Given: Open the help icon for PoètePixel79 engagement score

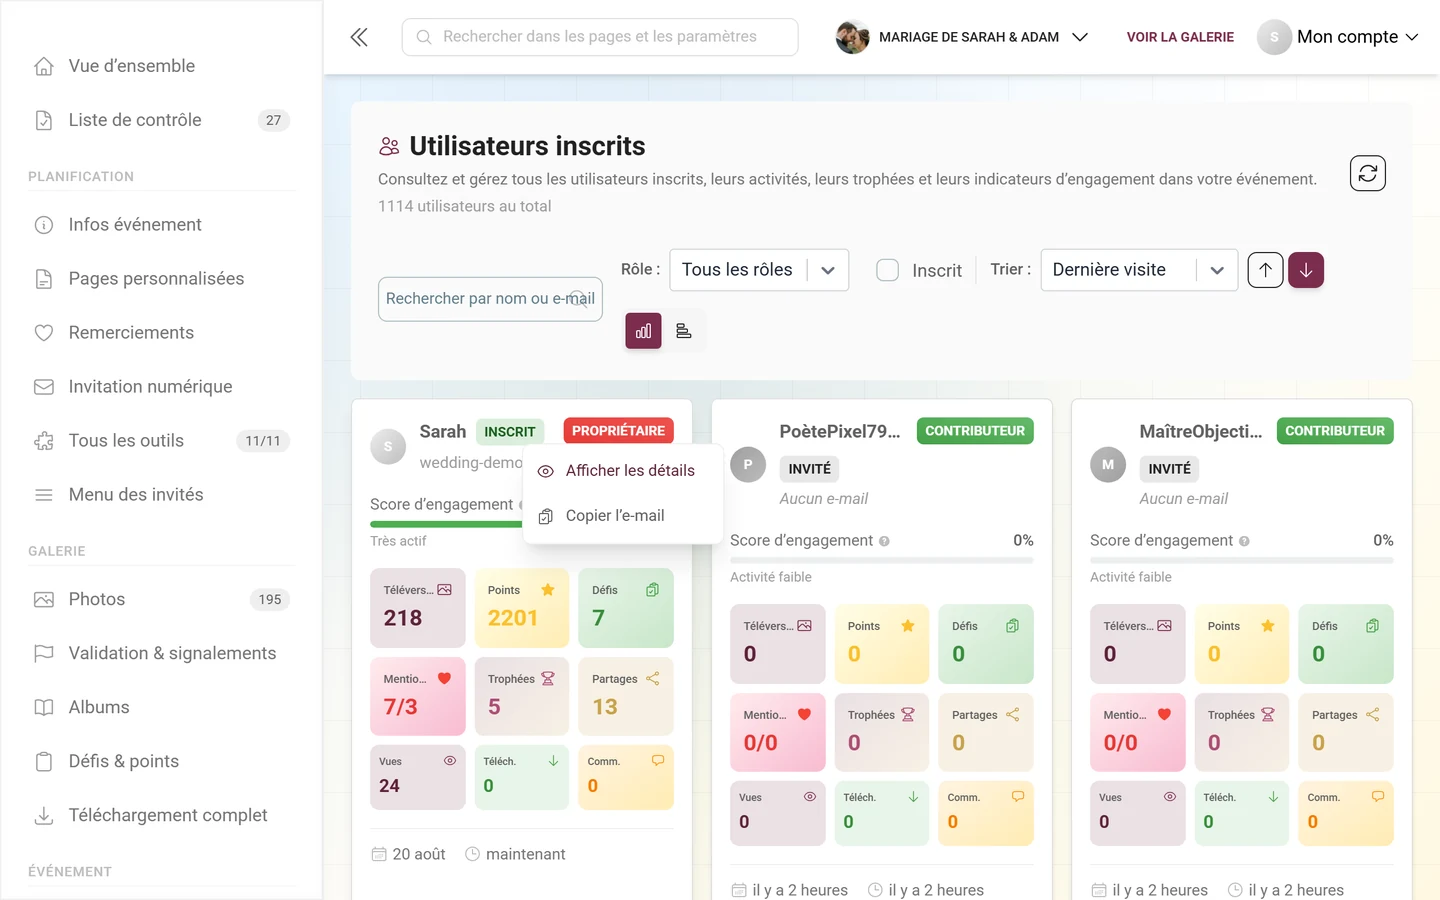Looking at the screenshot, I should pyautogui.click(x=884, y=541).
